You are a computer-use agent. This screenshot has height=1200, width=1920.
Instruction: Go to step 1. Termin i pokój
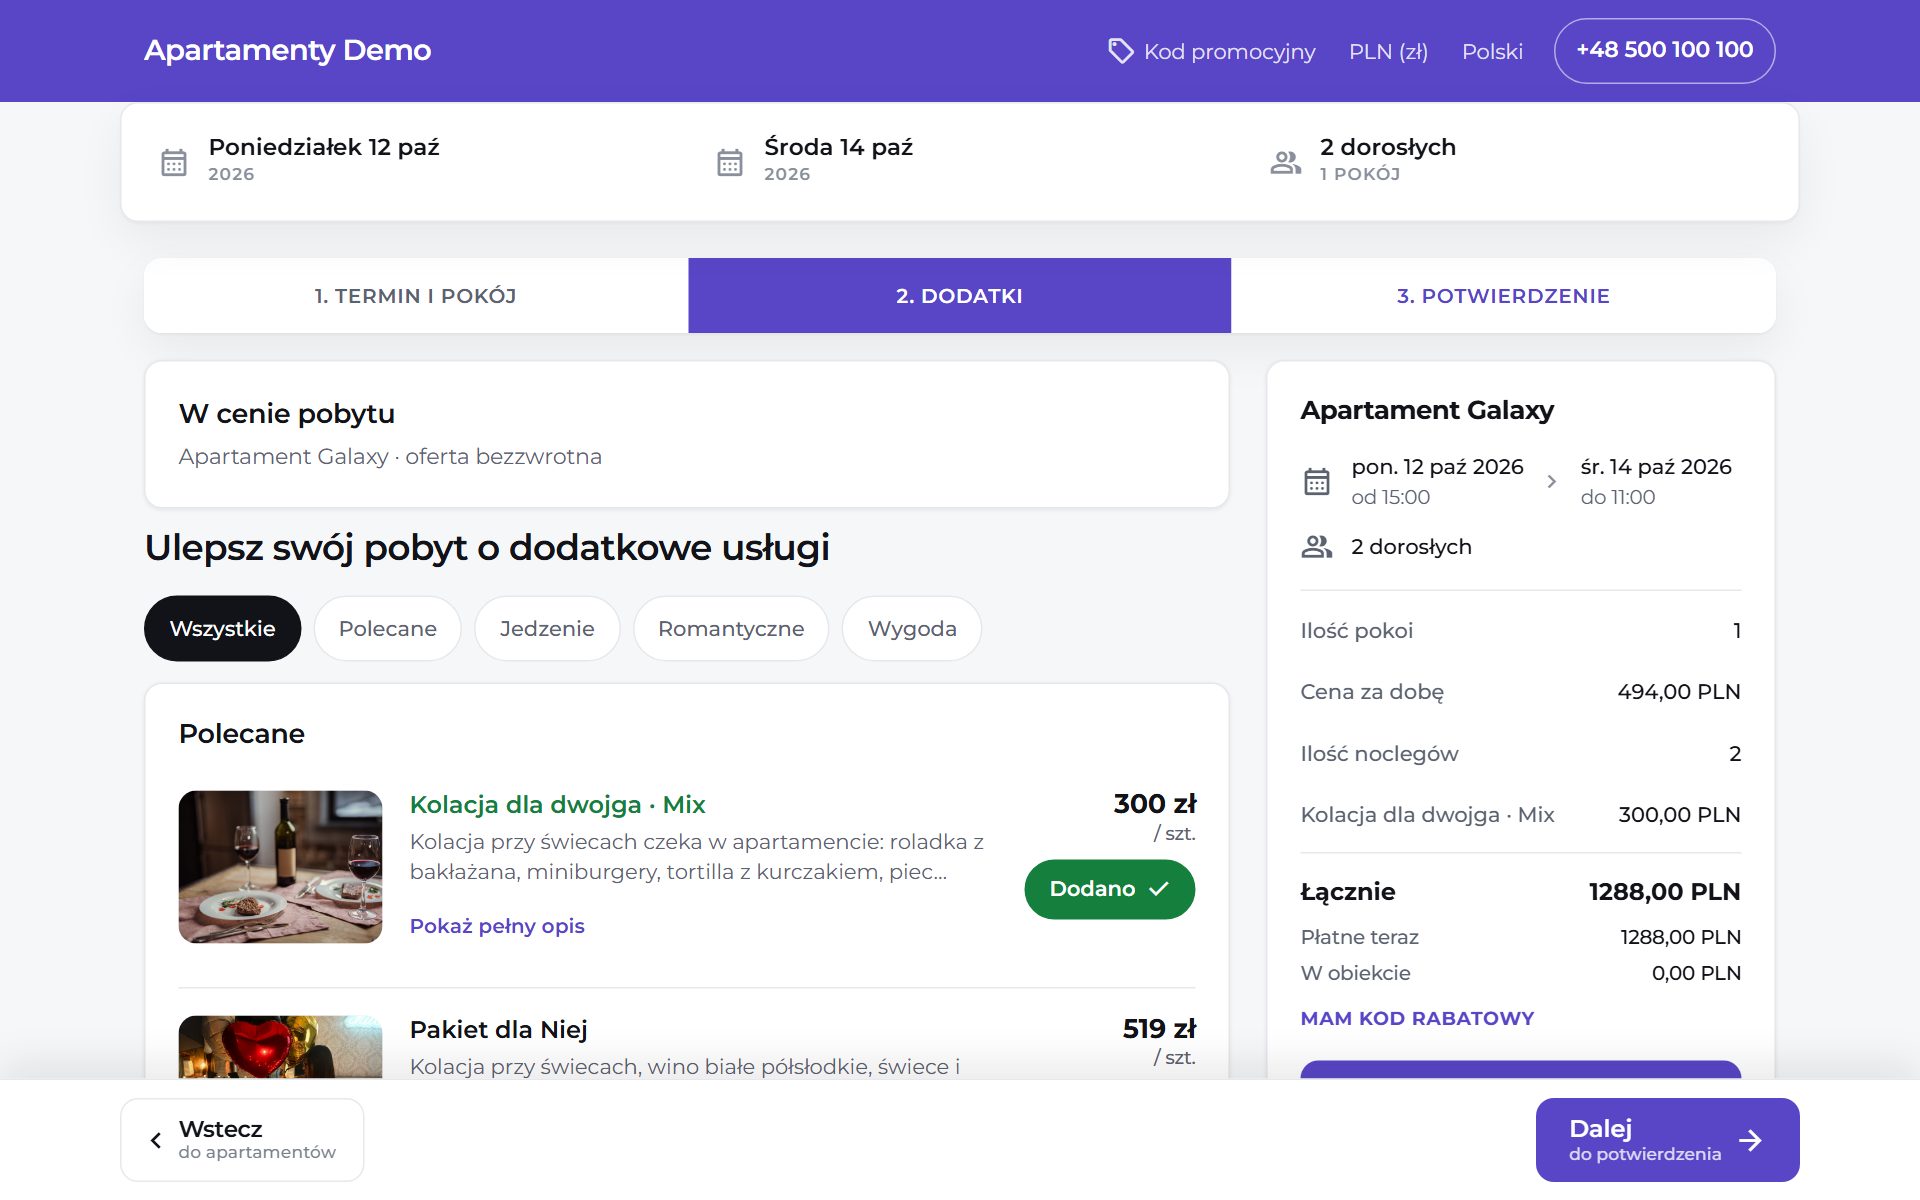click(416, 296)
